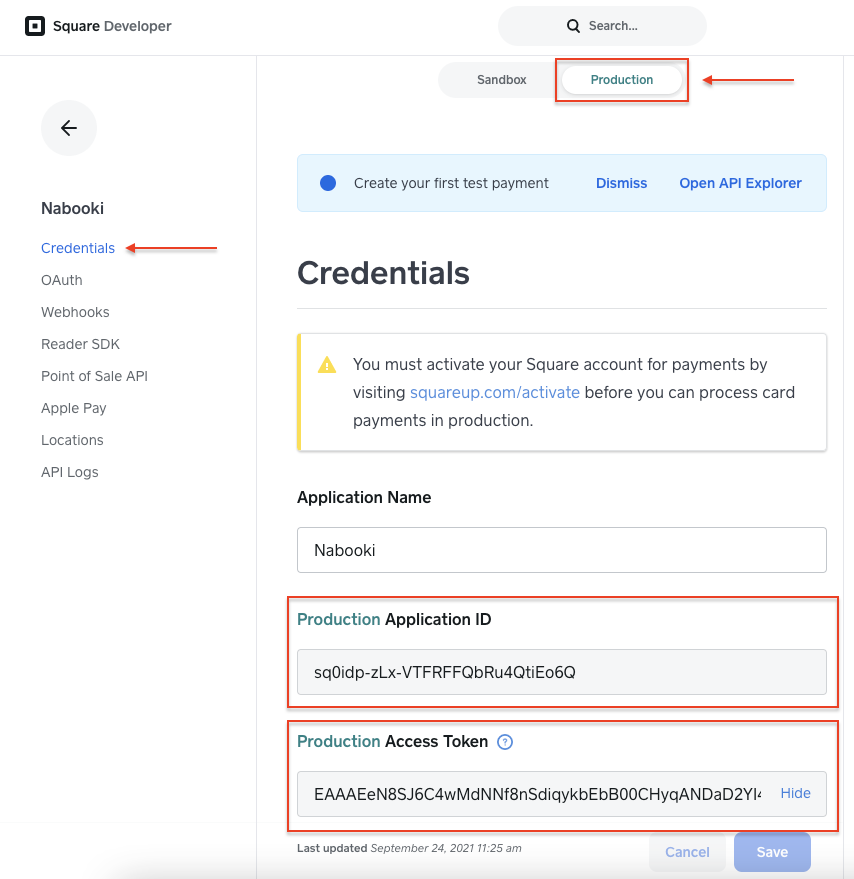Viewport: 854px width, 879px height.
Task: Select the Production toggle
Action: tap(622, 80)
